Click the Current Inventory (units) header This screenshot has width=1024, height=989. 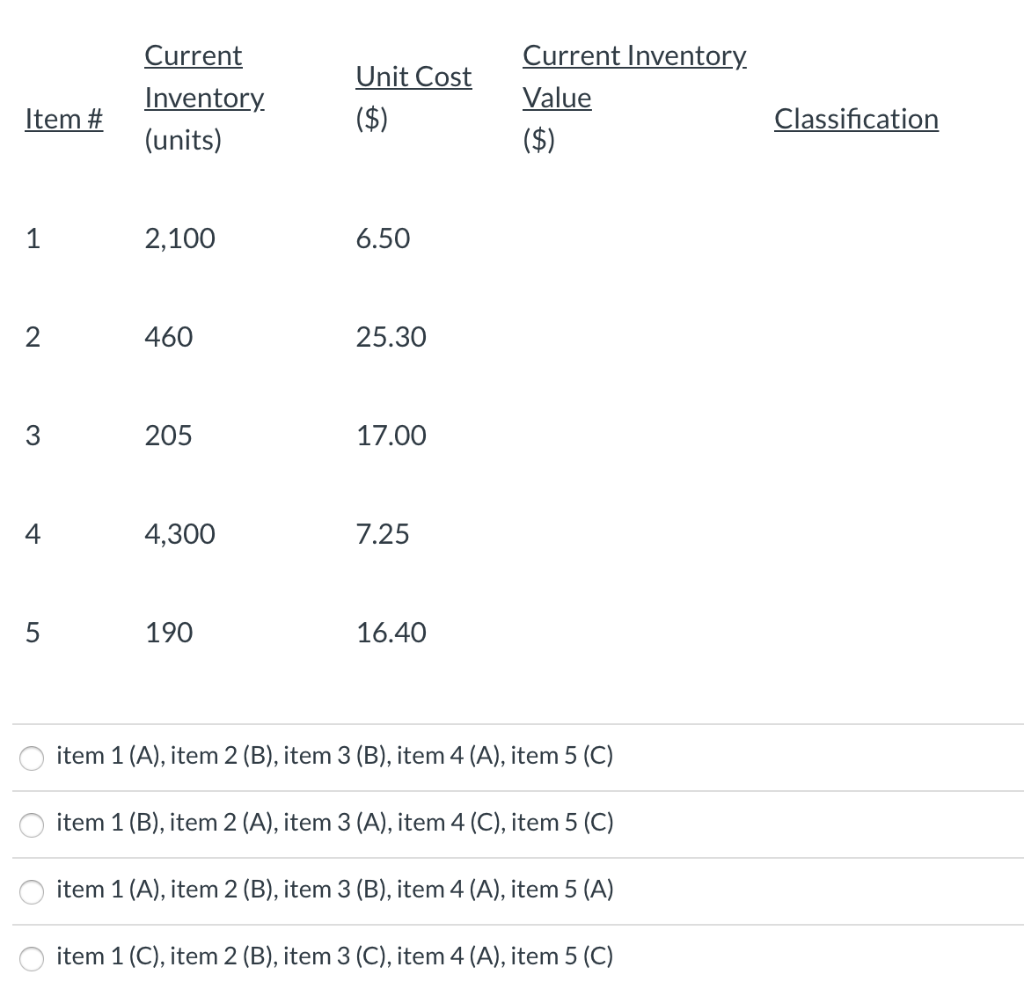click(204, 97)
